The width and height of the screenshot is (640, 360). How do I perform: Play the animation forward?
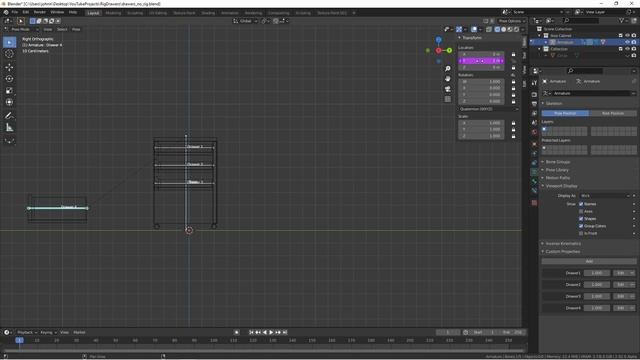click(271, 332)
